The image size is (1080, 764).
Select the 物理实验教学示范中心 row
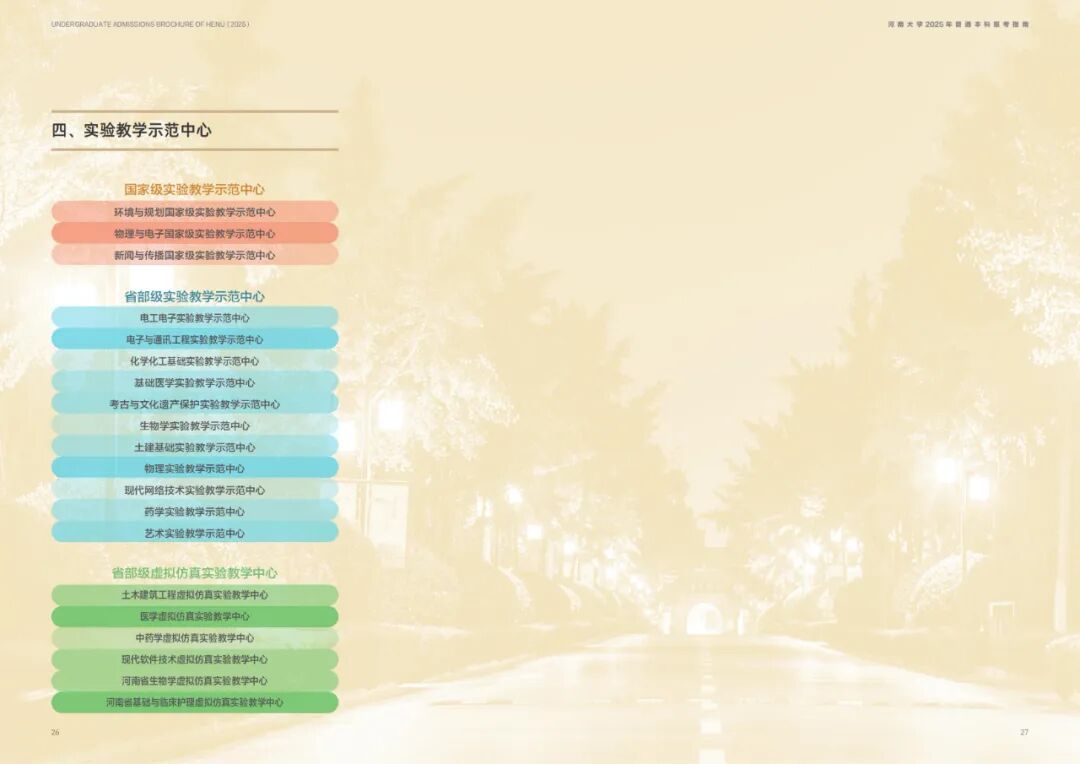195,468
